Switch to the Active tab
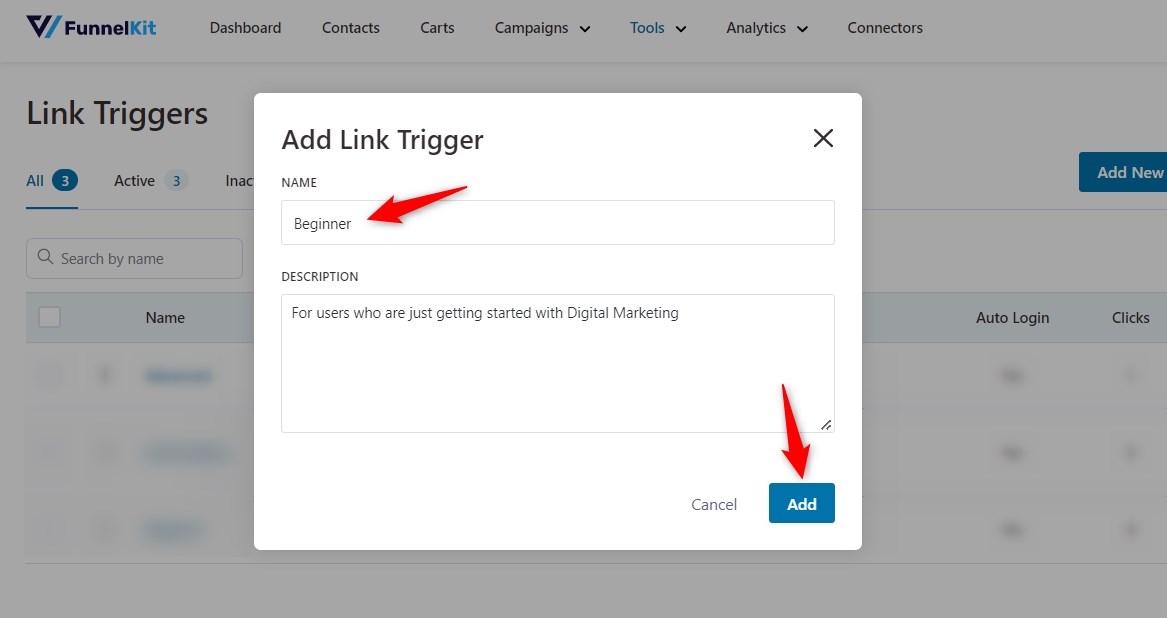 pos(134,180)
